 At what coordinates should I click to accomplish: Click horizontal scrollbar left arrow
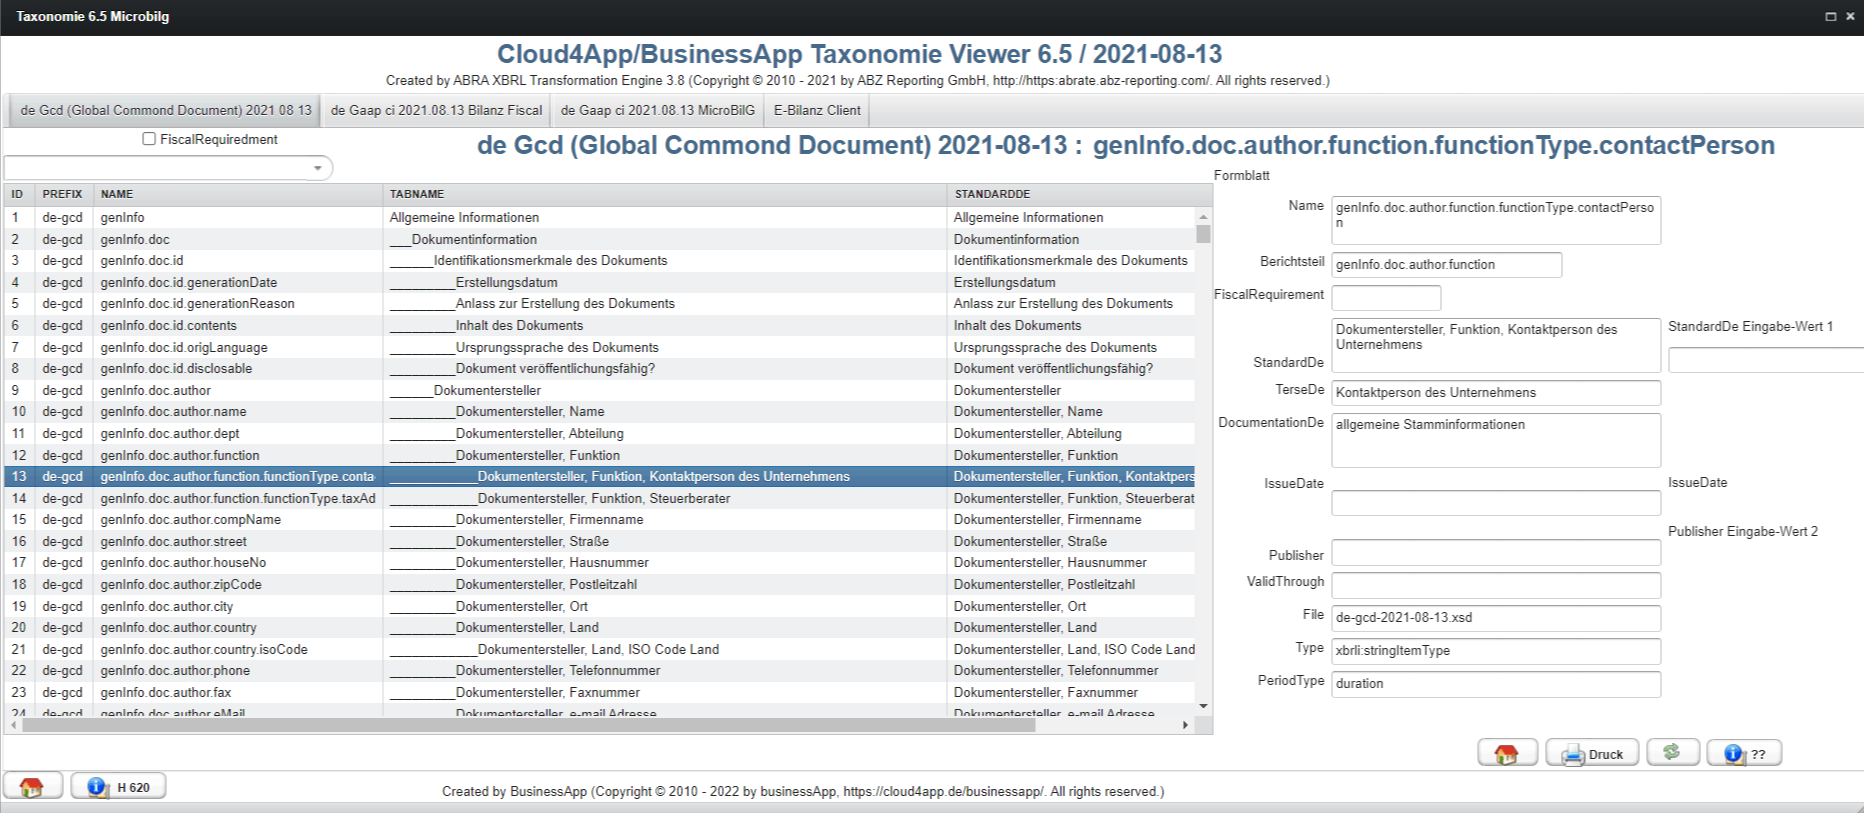click(x=13, y=725)
